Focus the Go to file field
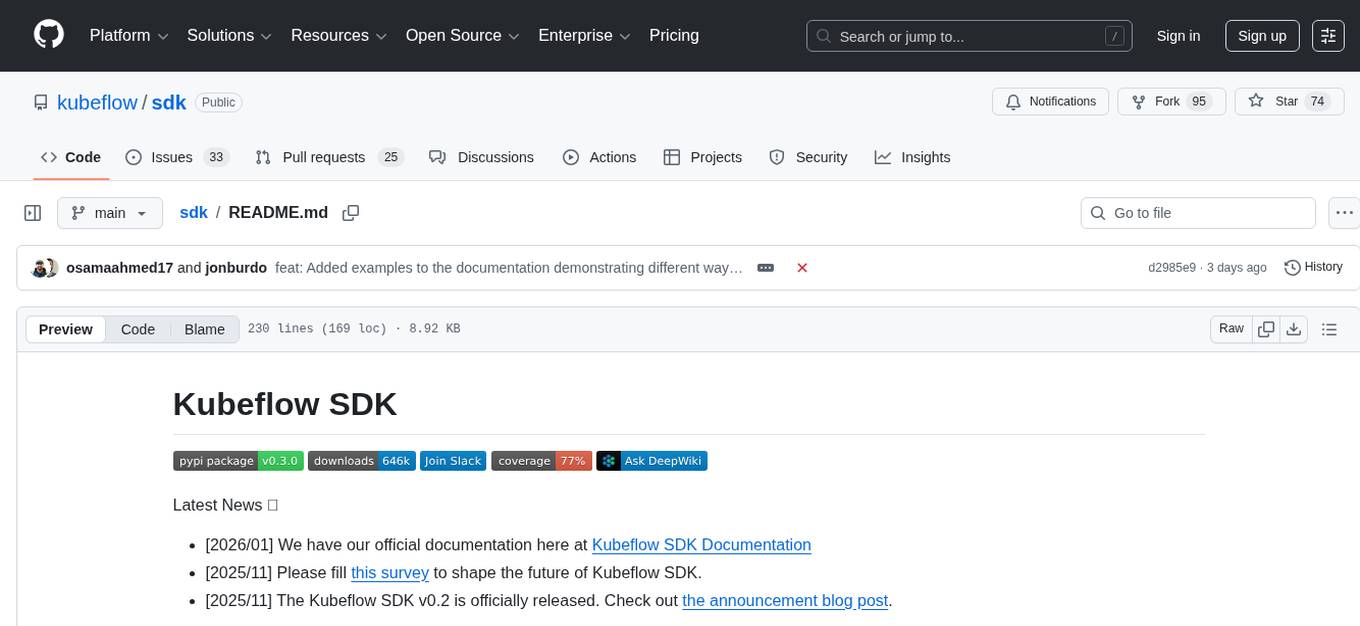 pyautogui.click(x=1197, y=212)
